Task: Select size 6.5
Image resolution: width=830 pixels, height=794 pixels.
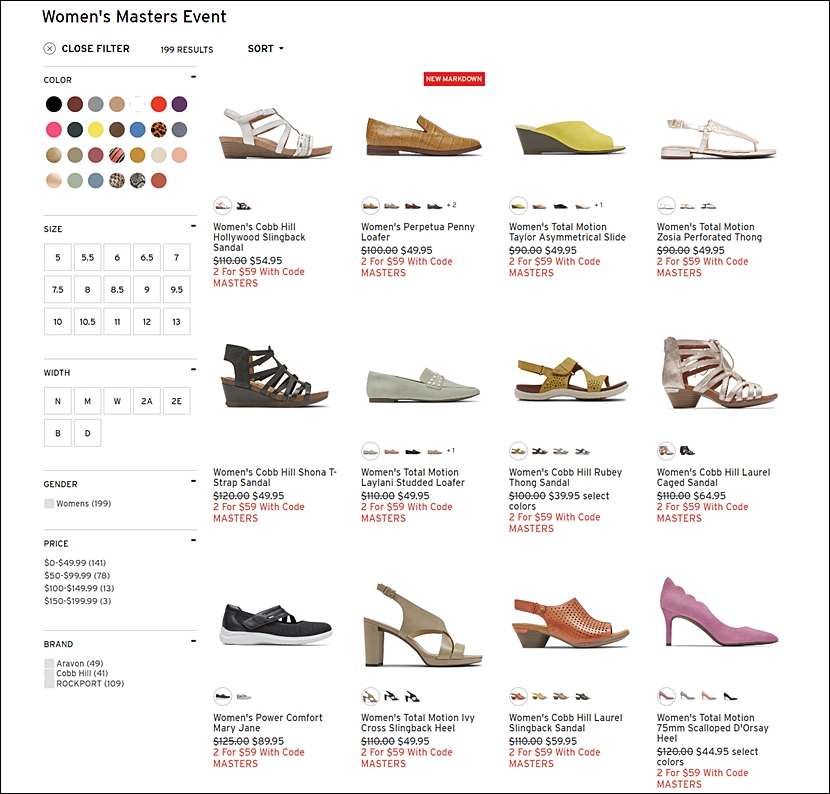Action: 147,258
